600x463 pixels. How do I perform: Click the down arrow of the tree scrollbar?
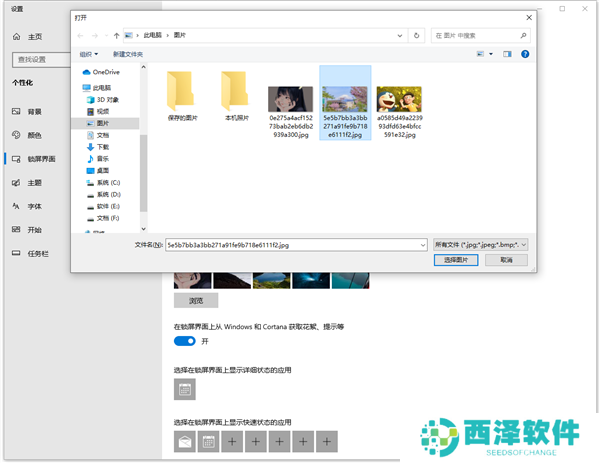click(x=143, y=229)
